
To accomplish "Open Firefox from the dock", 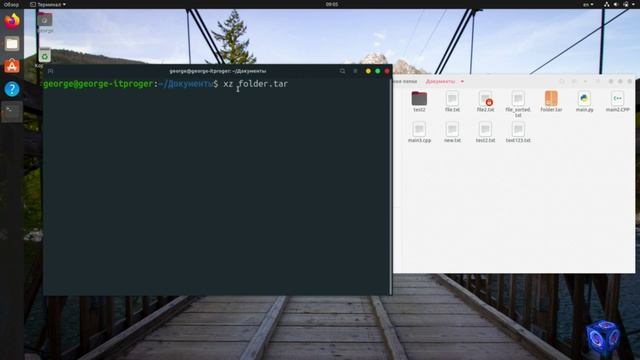I will 12,20.
